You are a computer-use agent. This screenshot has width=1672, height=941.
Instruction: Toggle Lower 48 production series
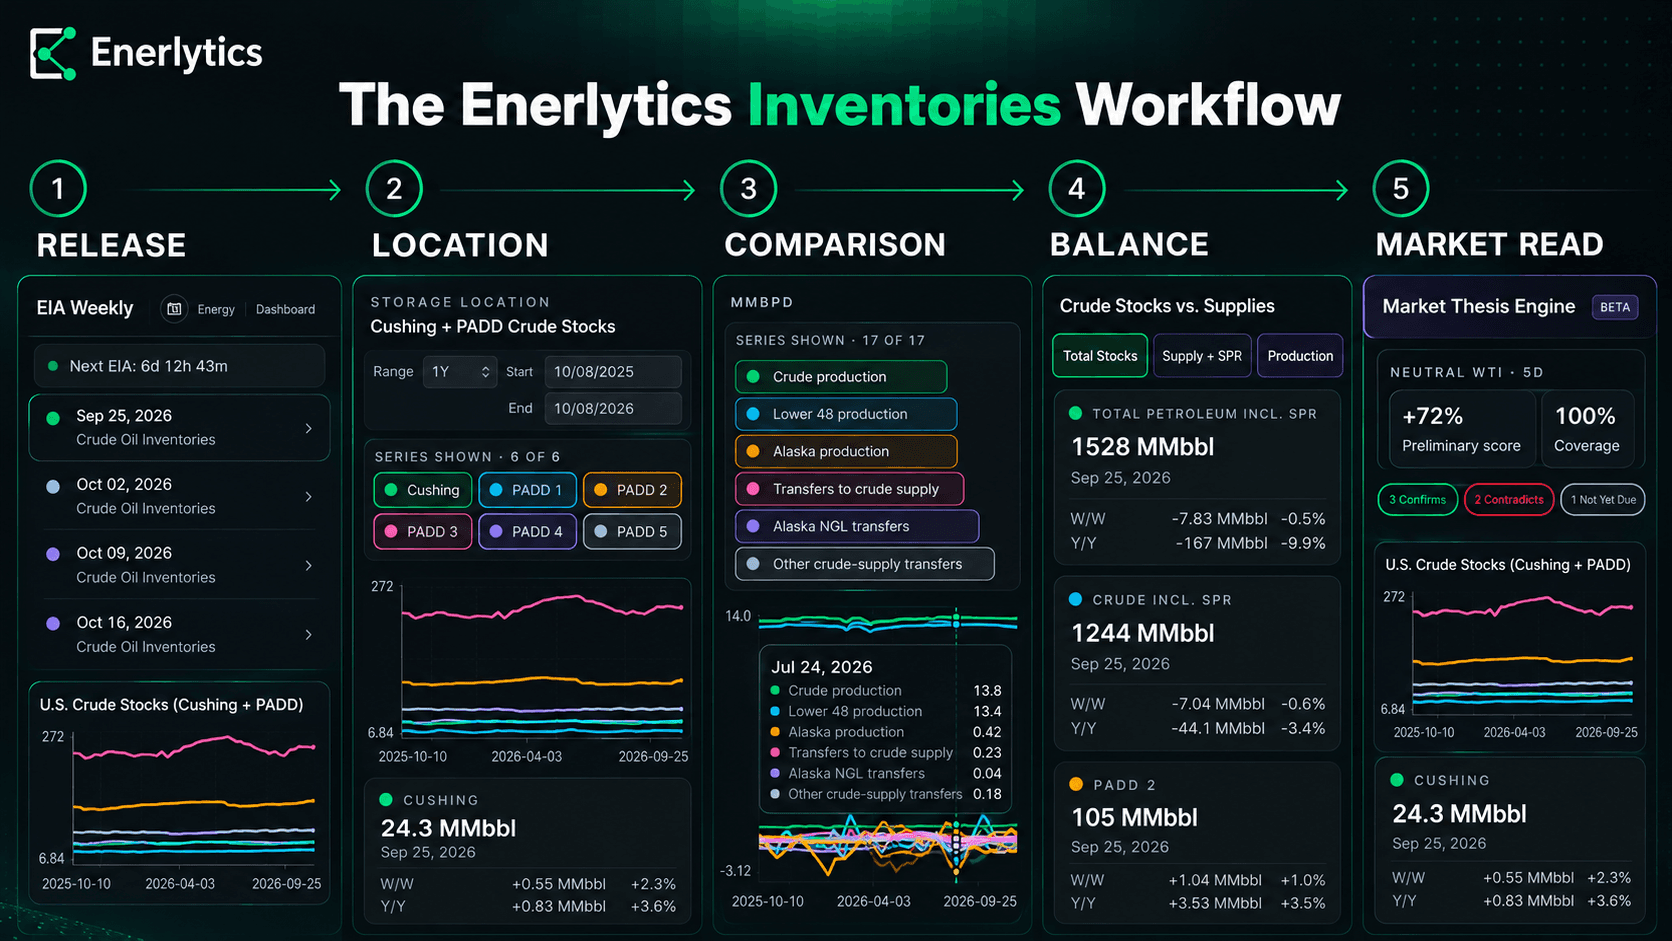pos(846,414)
